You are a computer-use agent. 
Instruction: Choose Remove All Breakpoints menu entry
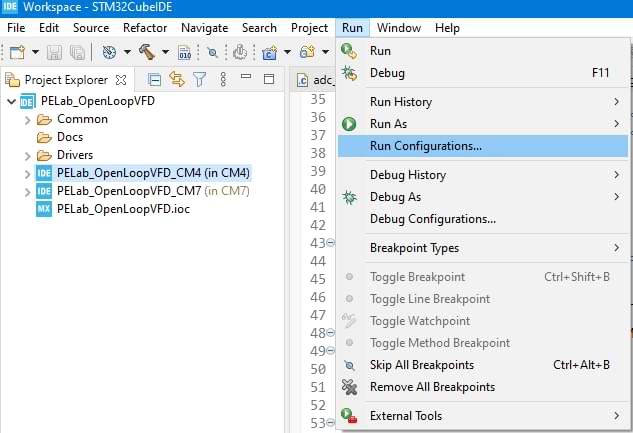point(483,387)
